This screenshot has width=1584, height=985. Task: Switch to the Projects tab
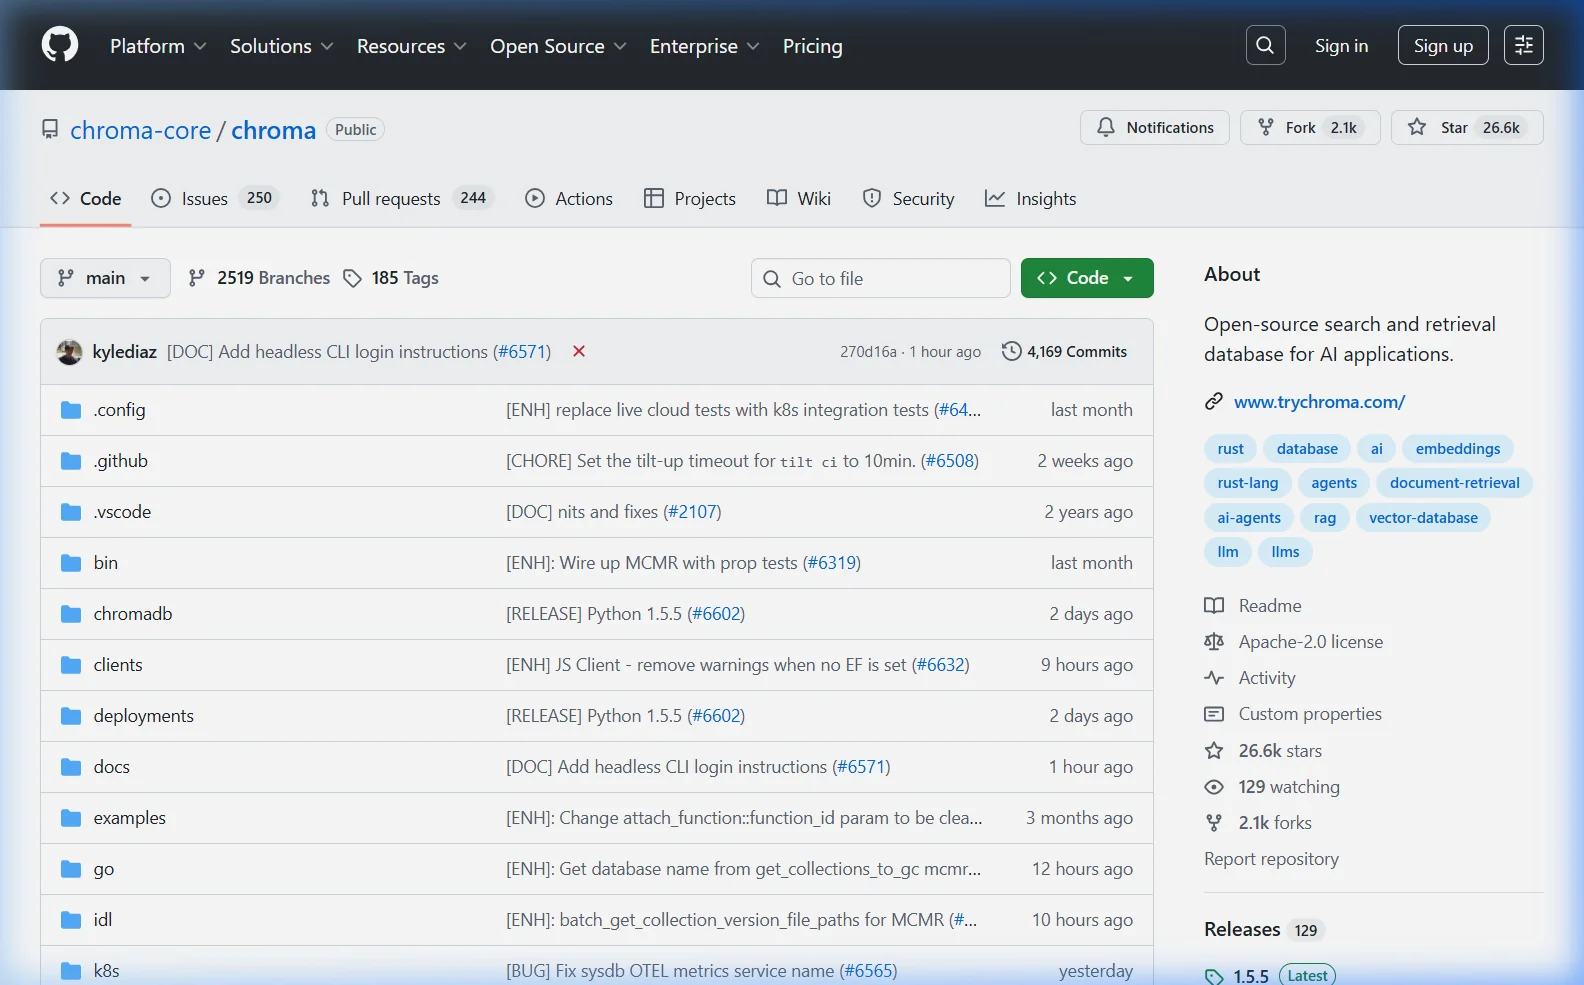click(x=690, y=198)
